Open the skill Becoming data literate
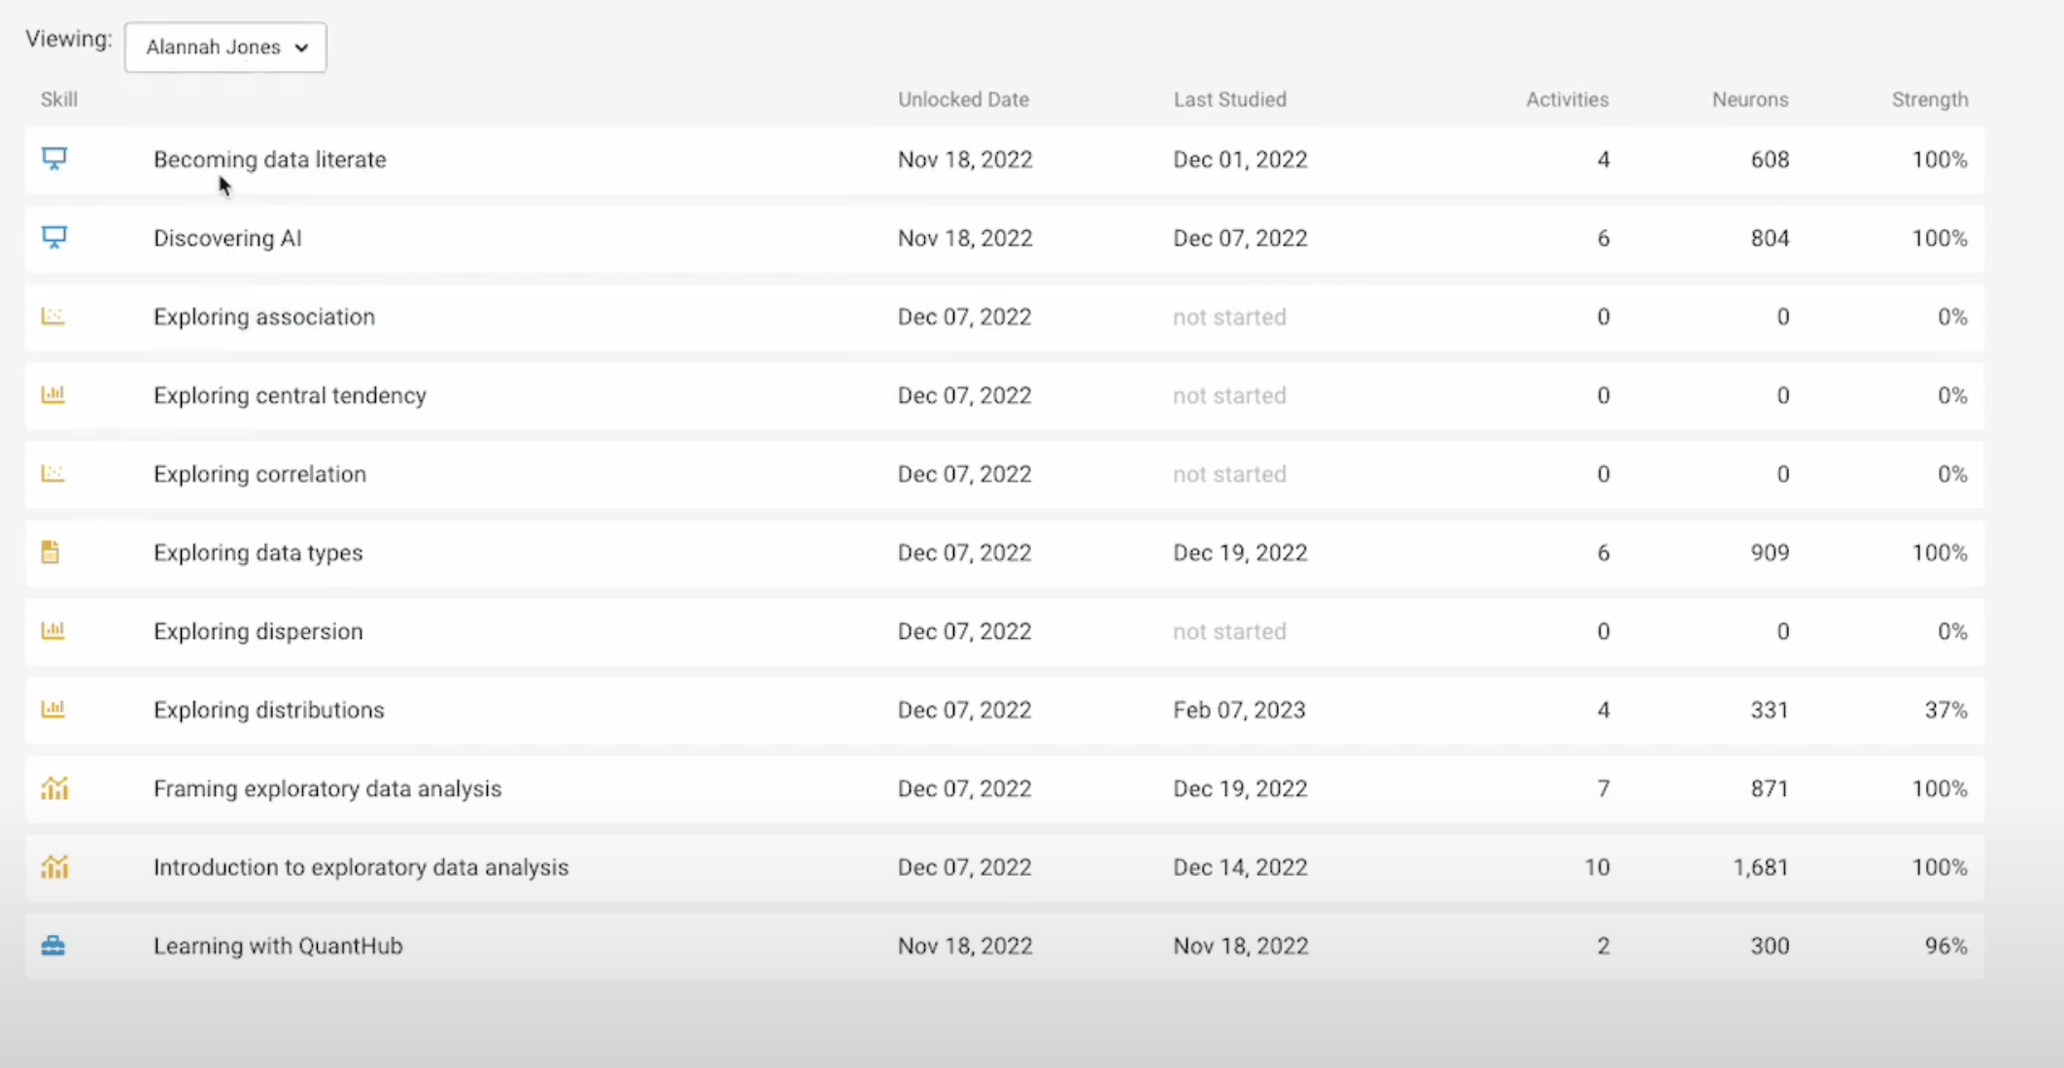Viewport: 2064px width, 1068px height. coord(269,159)
